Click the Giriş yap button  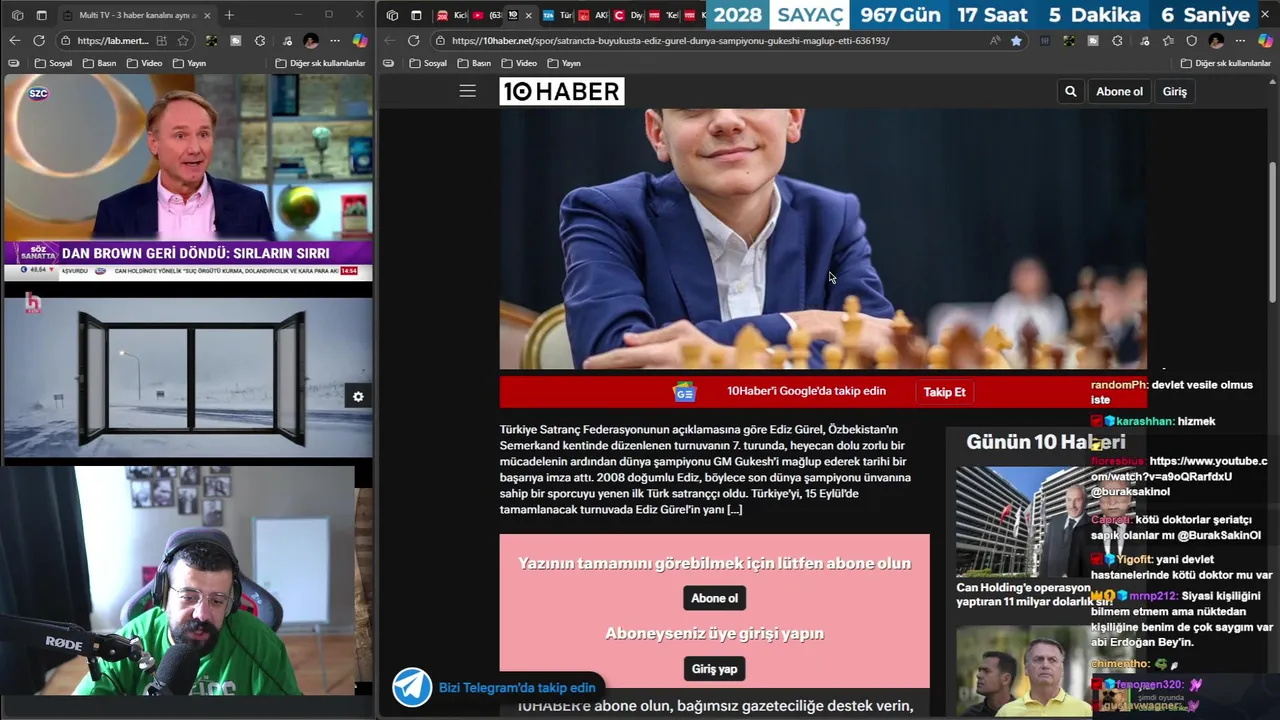pyautogui.click(x=714, y=669)
